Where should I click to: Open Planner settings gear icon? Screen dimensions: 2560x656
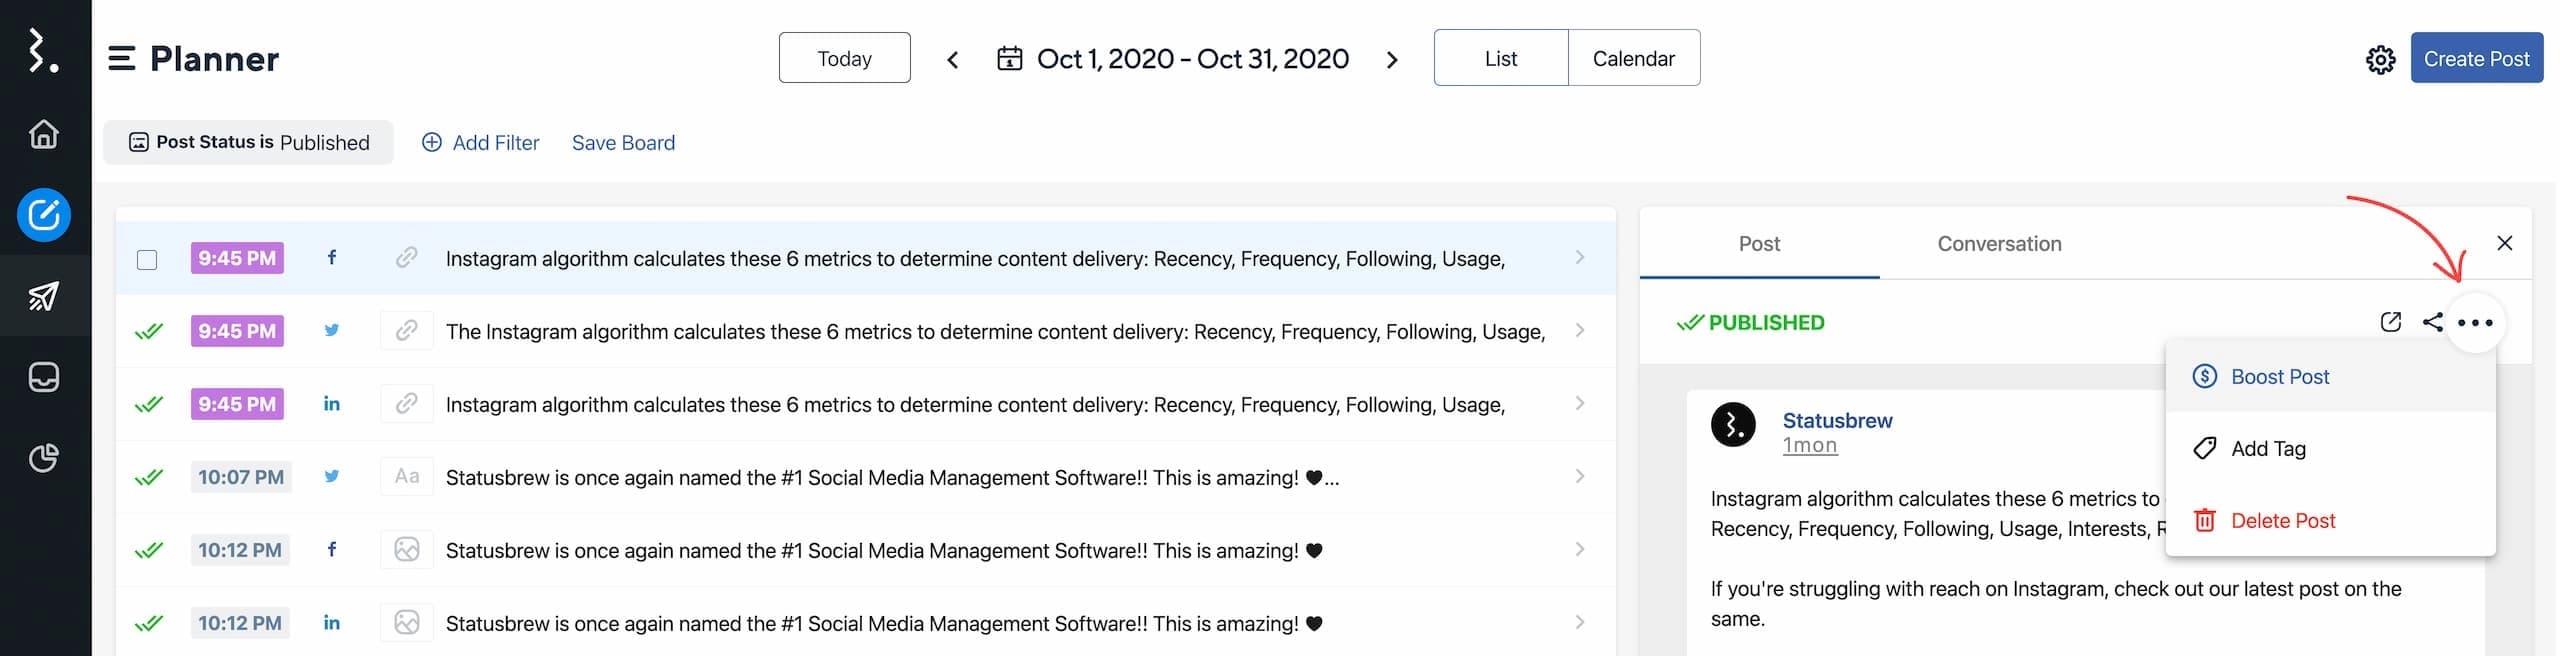pyautogui.click(x=2380, y=60)
